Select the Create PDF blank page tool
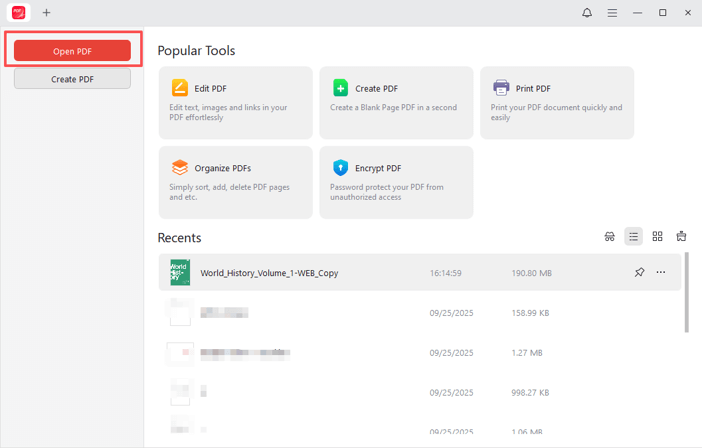The height and width of the screenshot is (448, 702). pos(396,103)
